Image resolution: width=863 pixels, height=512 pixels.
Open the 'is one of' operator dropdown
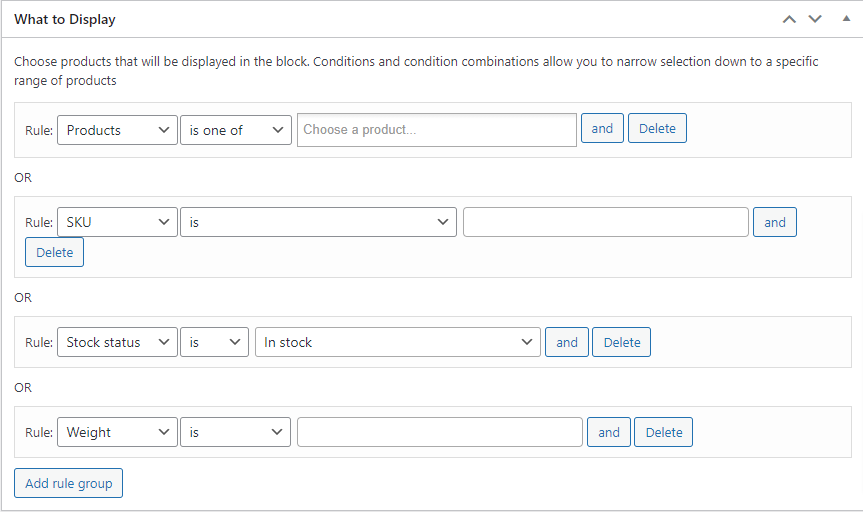point(236,130)
